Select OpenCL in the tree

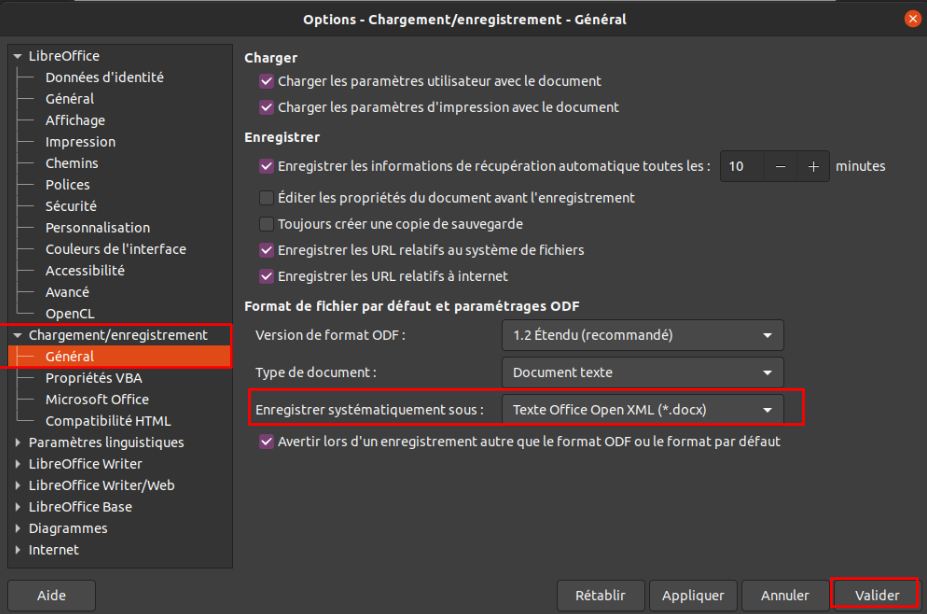point(70,314)
